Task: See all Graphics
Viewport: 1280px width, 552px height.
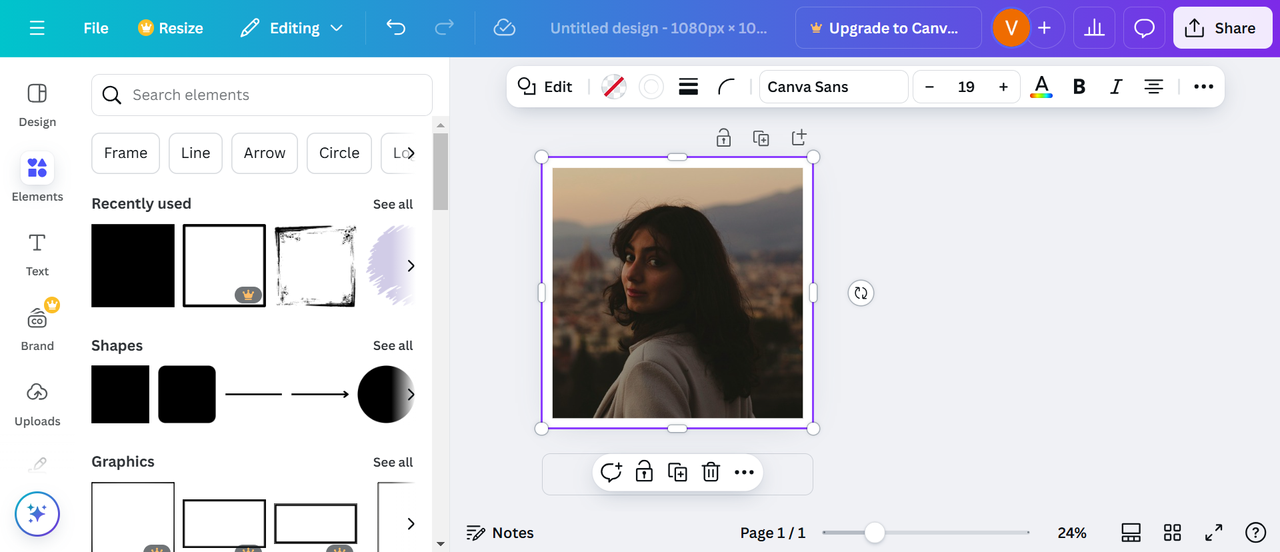Action: 393,462
